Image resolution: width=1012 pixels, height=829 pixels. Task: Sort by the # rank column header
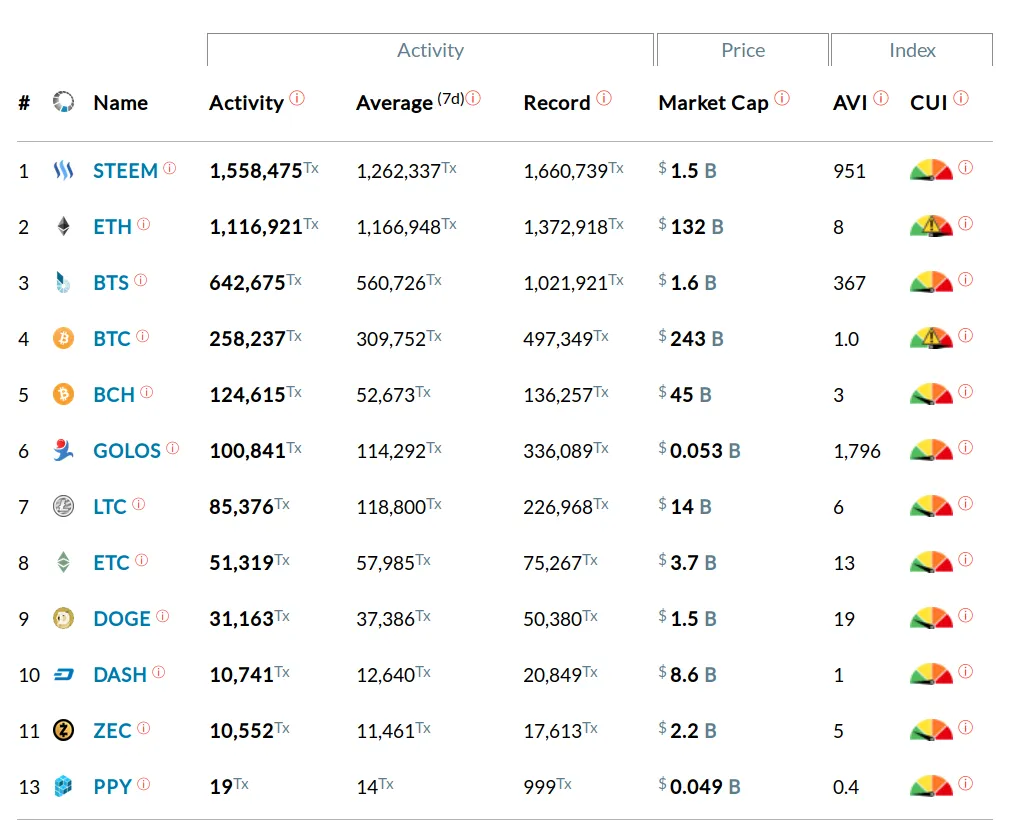coord(24,103)
